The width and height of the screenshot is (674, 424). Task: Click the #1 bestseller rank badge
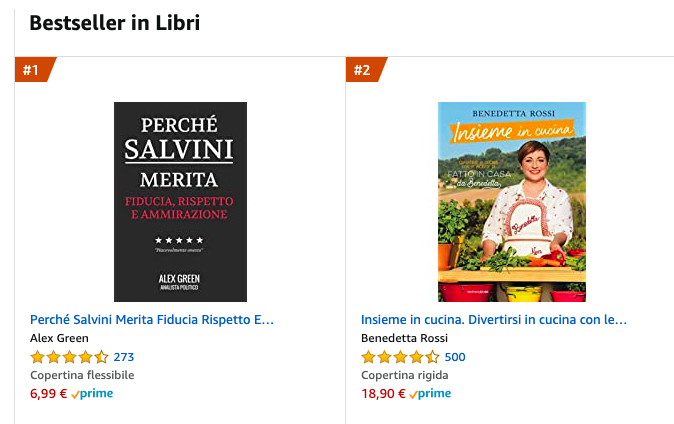32,70
